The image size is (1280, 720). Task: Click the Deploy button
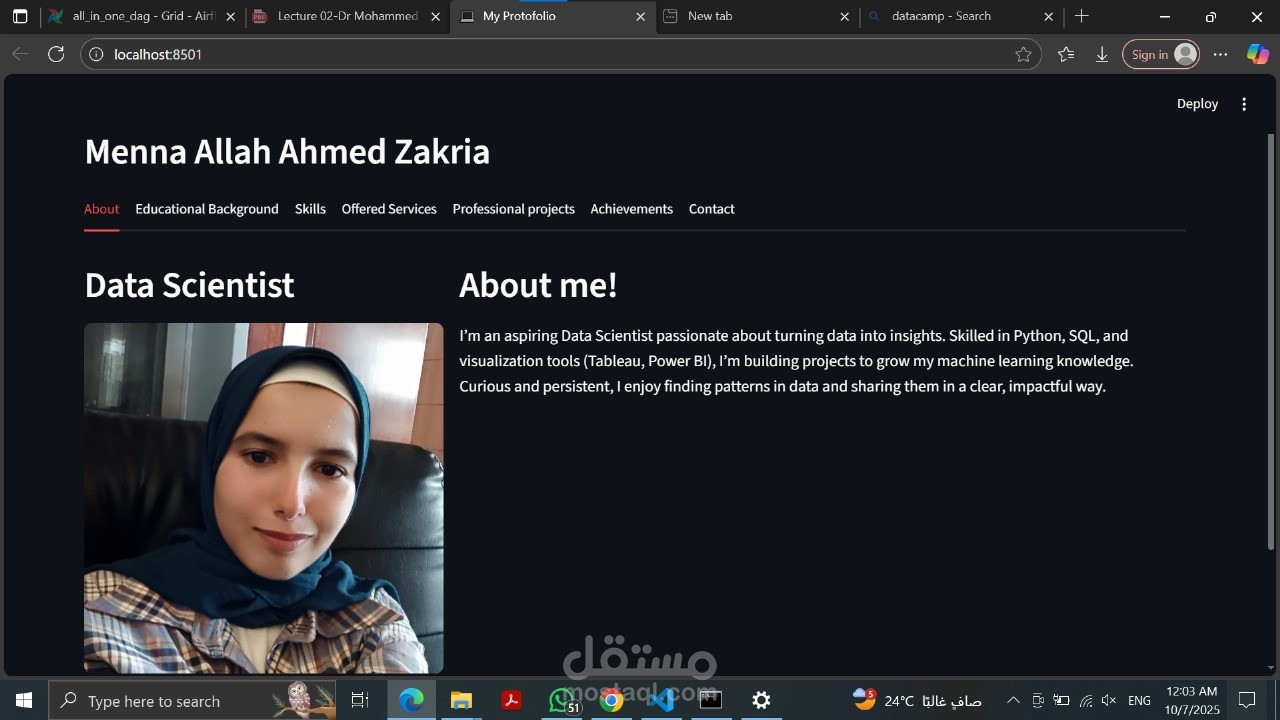pyautogui.click(x=1197, y=104)
